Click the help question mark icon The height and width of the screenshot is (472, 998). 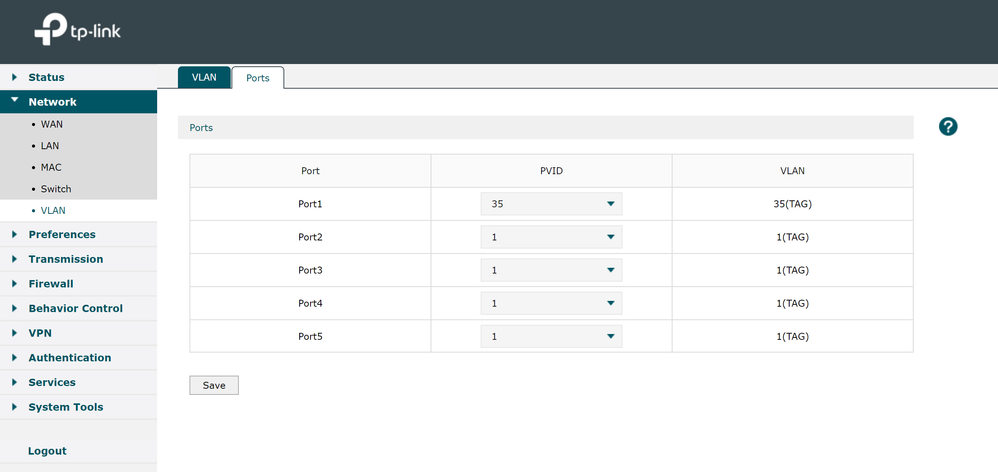pyautogui.click(x=948, y=127)
